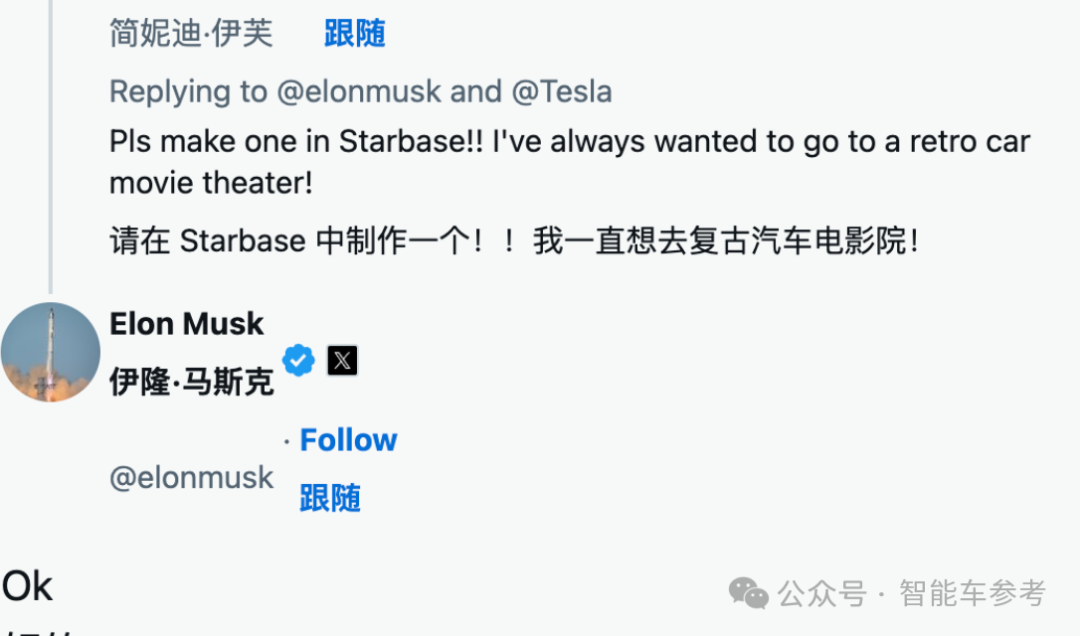Click the "Ok" reply text
Screen dimensions: 1080x636
(x=27, y=586)
